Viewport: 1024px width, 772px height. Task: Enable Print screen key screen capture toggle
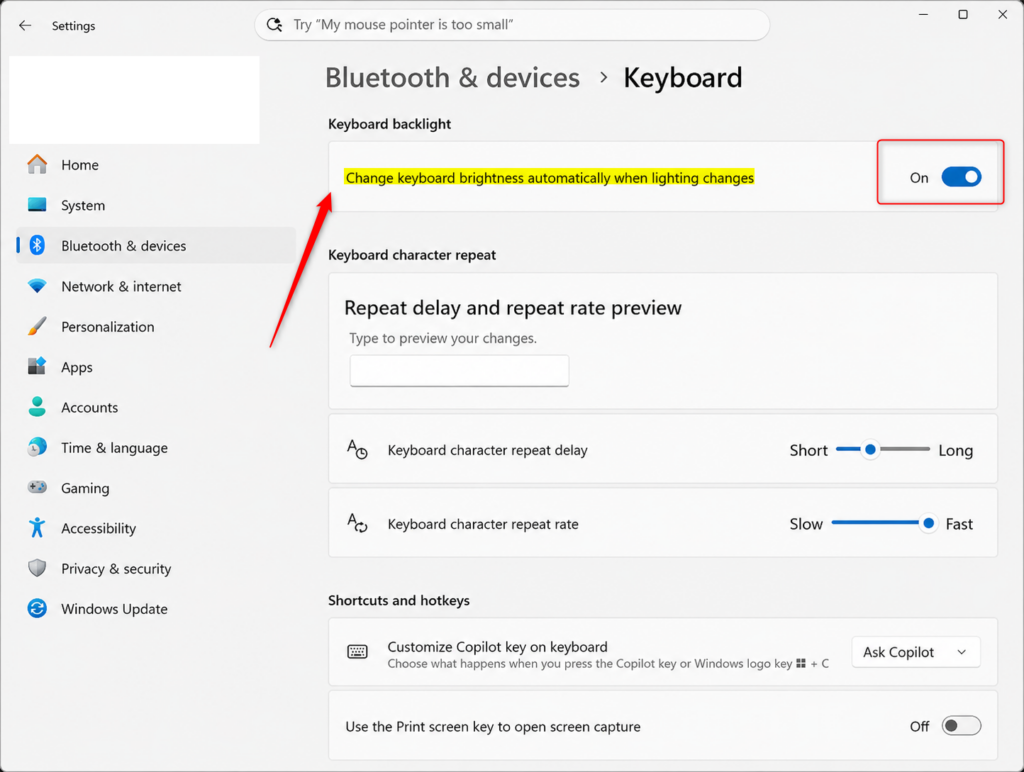(x=961, y=726)
